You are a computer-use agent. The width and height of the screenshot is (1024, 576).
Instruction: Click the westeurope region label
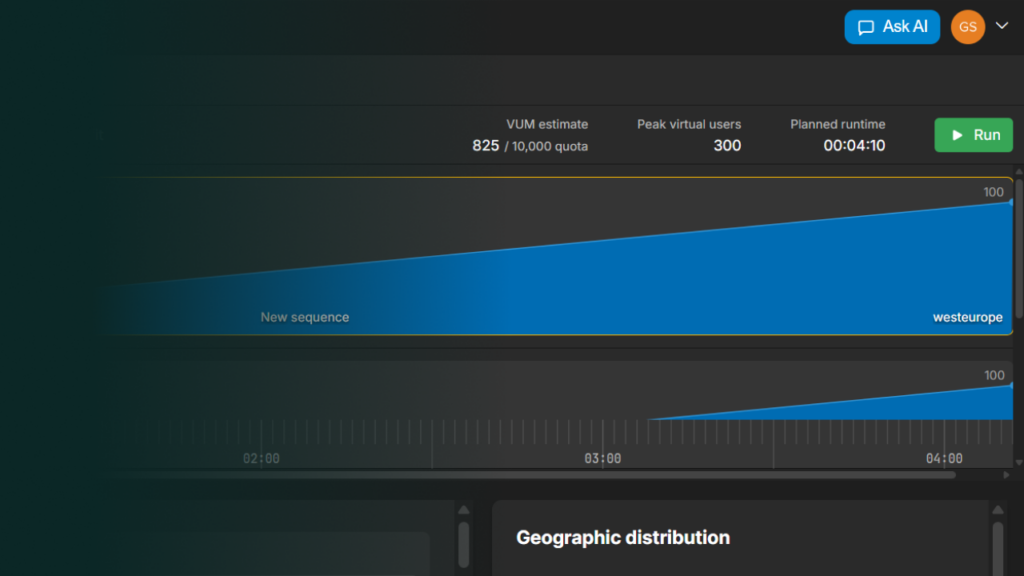[x=967, y=317]
